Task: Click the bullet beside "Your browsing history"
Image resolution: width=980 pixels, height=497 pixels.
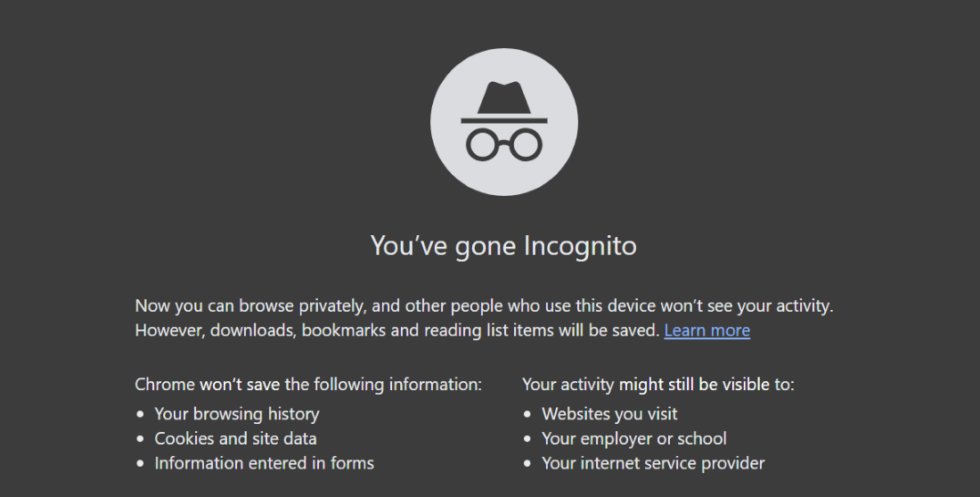Action: point(140,414)
